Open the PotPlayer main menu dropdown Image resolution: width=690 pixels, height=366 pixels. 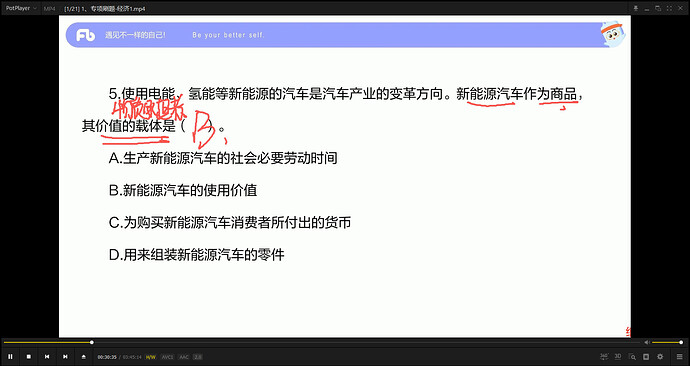[x=21, y=8]
